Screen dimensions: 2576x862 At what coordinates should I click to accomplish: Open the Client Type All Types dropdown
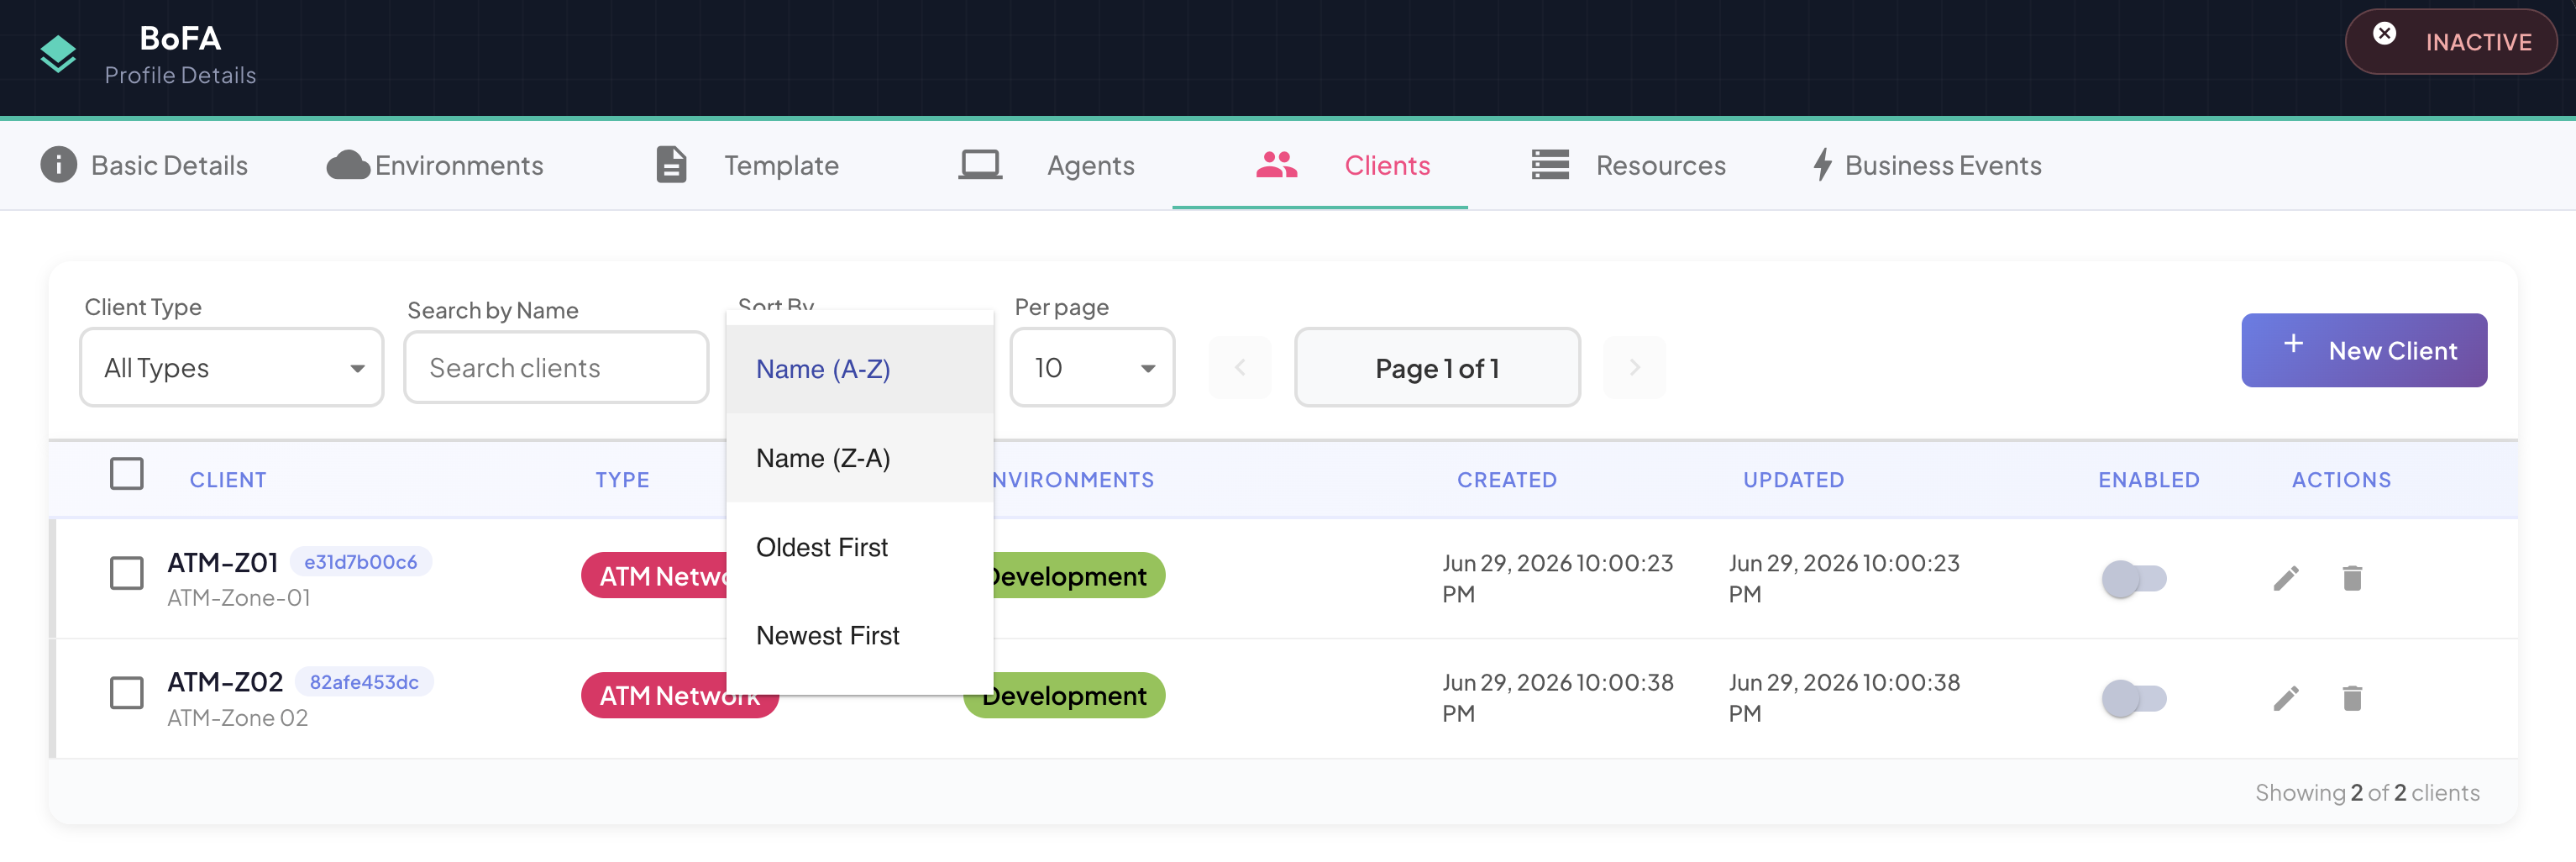point(231,368)
